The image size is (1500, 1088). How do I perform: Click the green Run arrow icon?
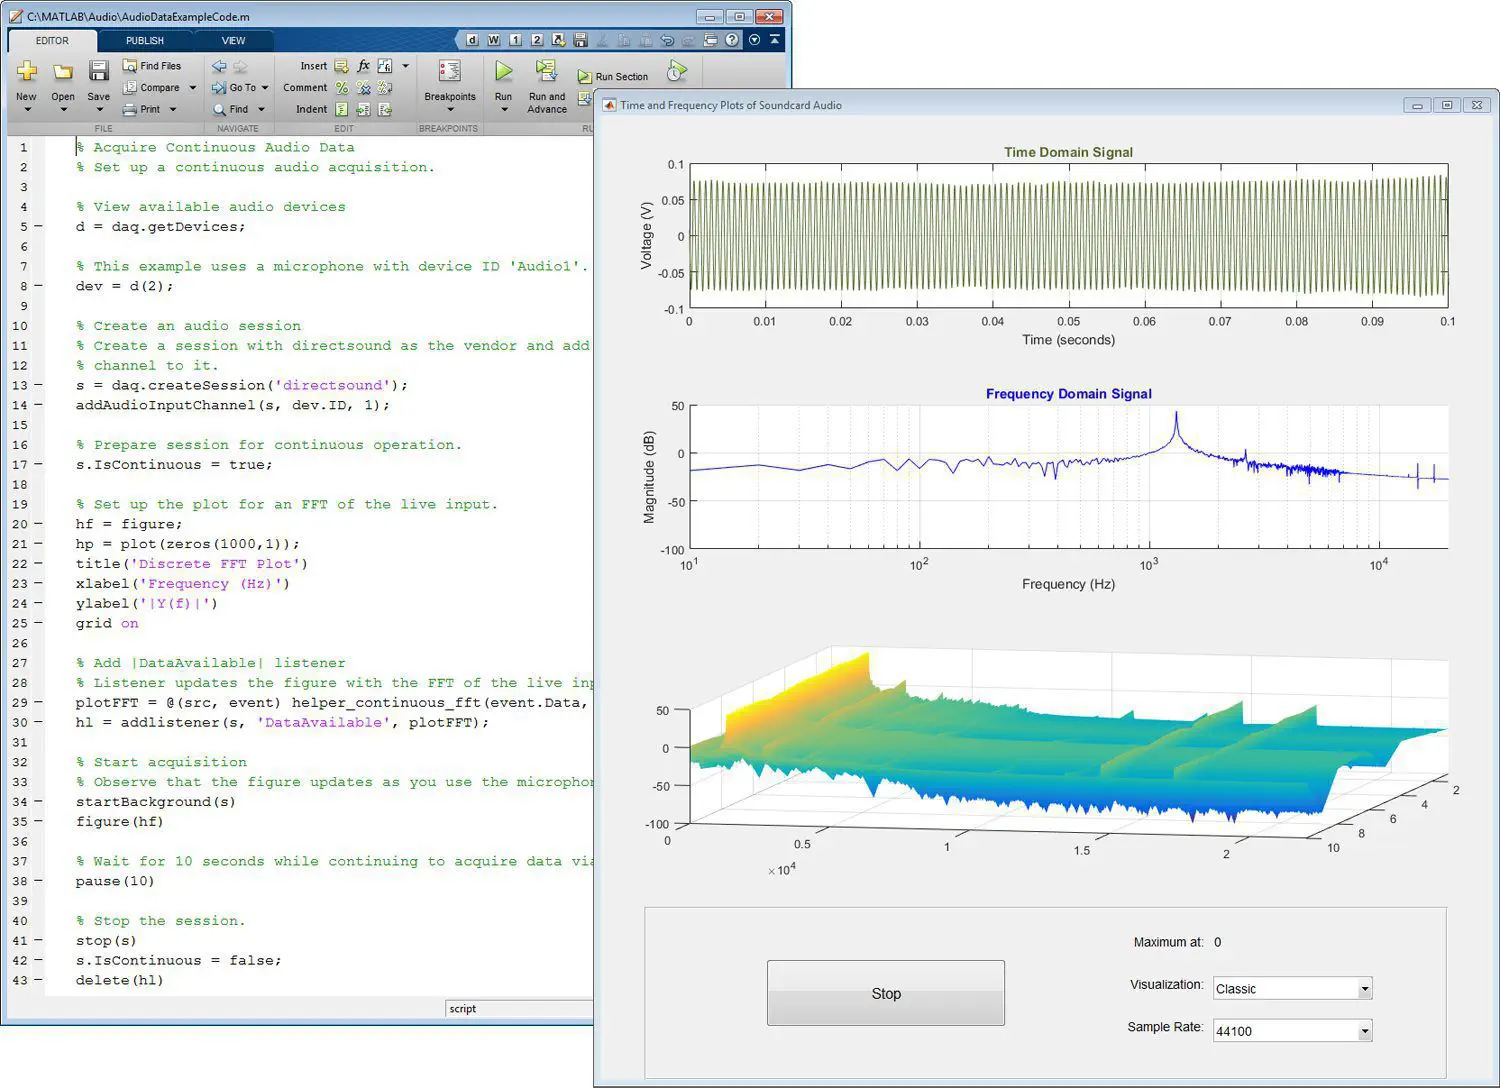(503, 71)
